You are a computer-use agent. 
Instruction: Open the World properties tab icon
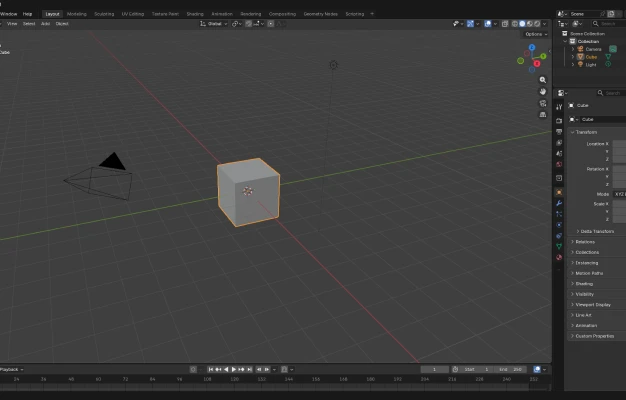[559, 164]
